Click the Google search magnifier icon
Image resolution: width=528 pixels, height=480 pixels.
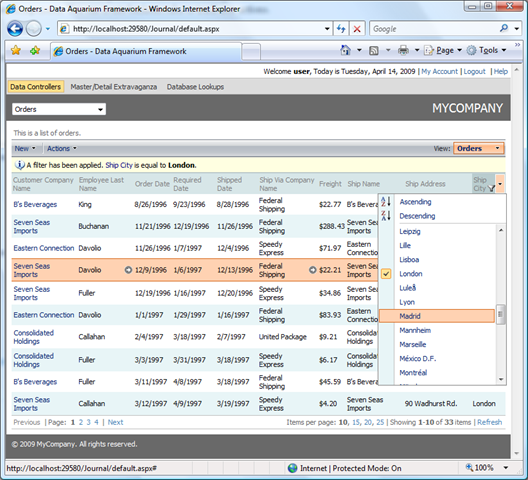click(504, 29)
